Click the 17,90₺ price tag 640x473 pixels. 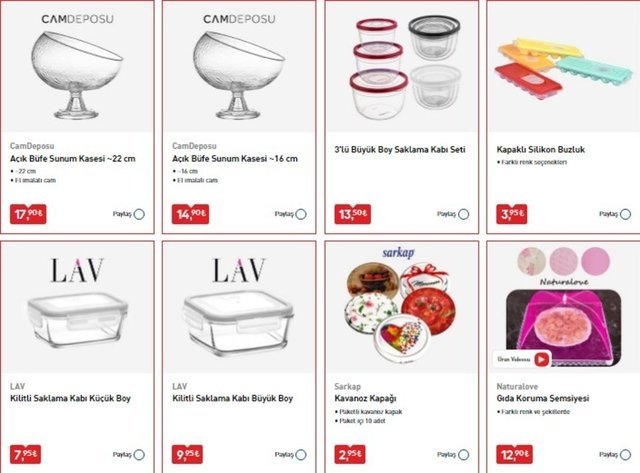click(28, 214)
